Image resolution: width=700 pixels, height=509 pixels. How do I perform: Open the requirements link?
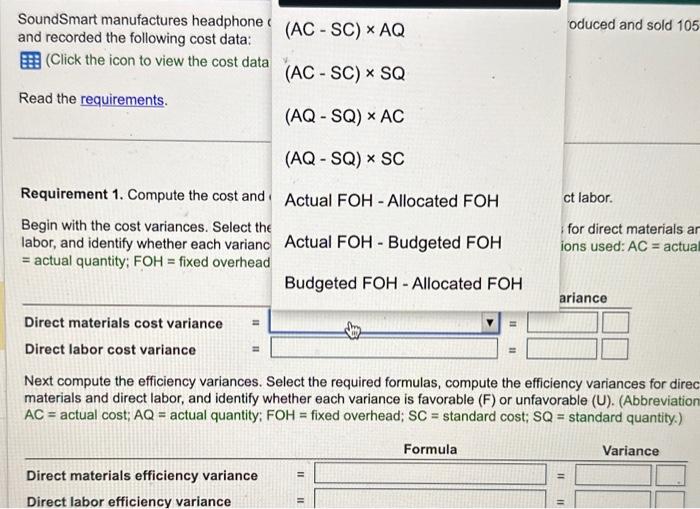(x=122, y=100)
